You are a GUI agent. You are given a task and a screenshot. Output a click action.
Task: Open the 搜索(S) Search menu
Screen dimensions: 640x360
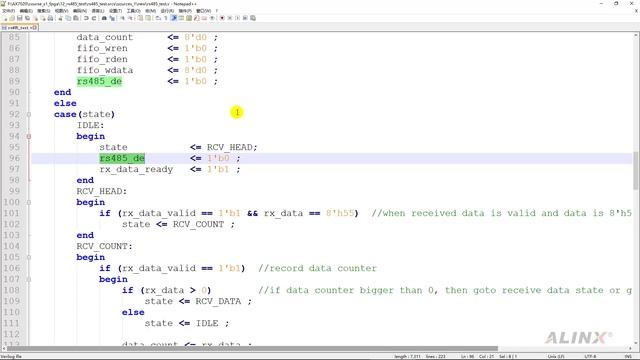[44, 11]
